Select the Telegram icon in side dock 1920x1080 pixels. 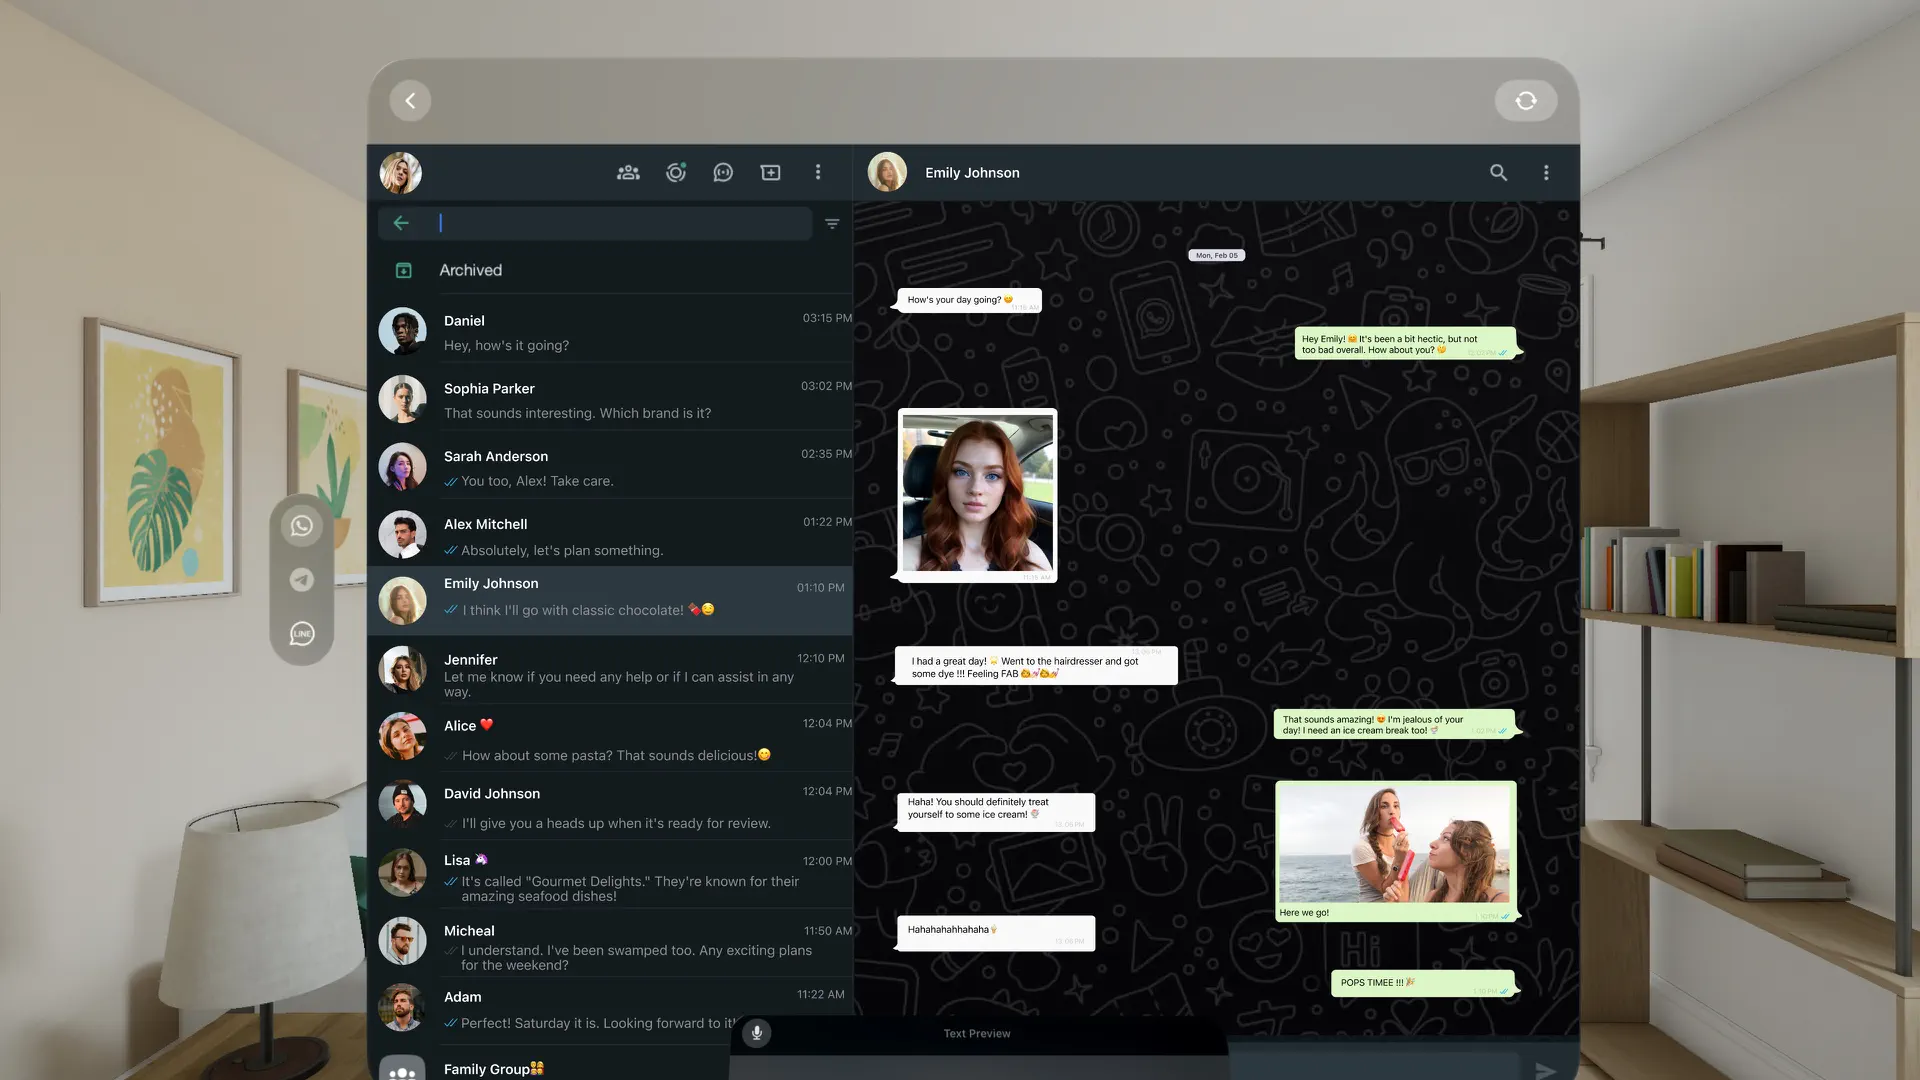click(x=302, y=580)
